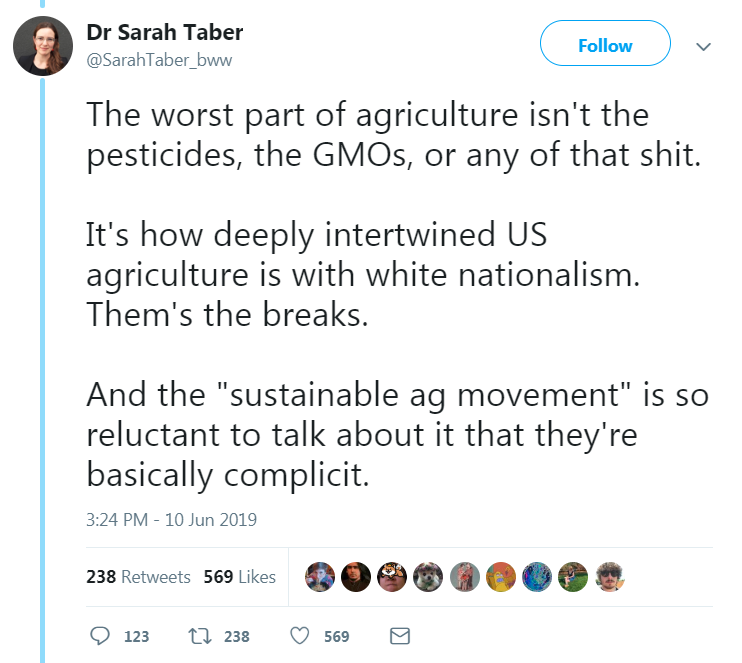Like the tweet with the heart icon
Viewport: 742px width, 663px height.
(x=300, y=636)
